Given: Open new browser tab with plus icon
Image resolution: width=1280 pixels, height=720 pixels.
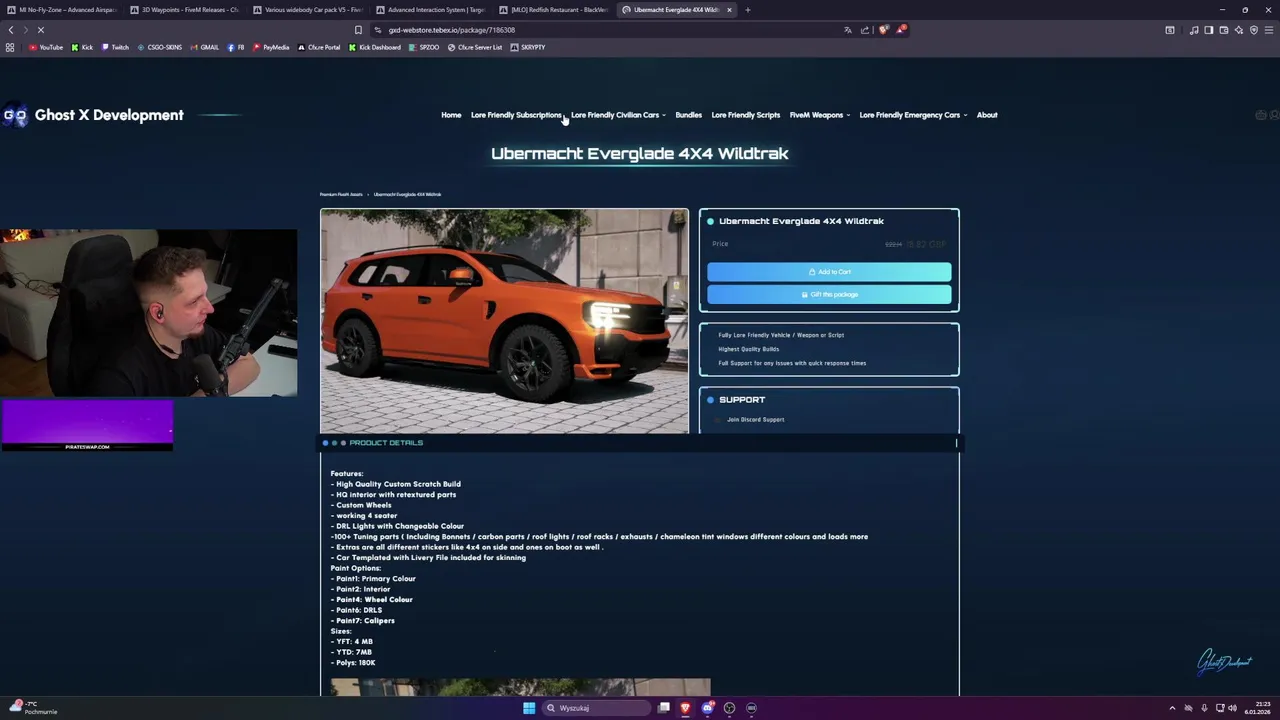Looking at the screenshot, I should pos(747,10).
